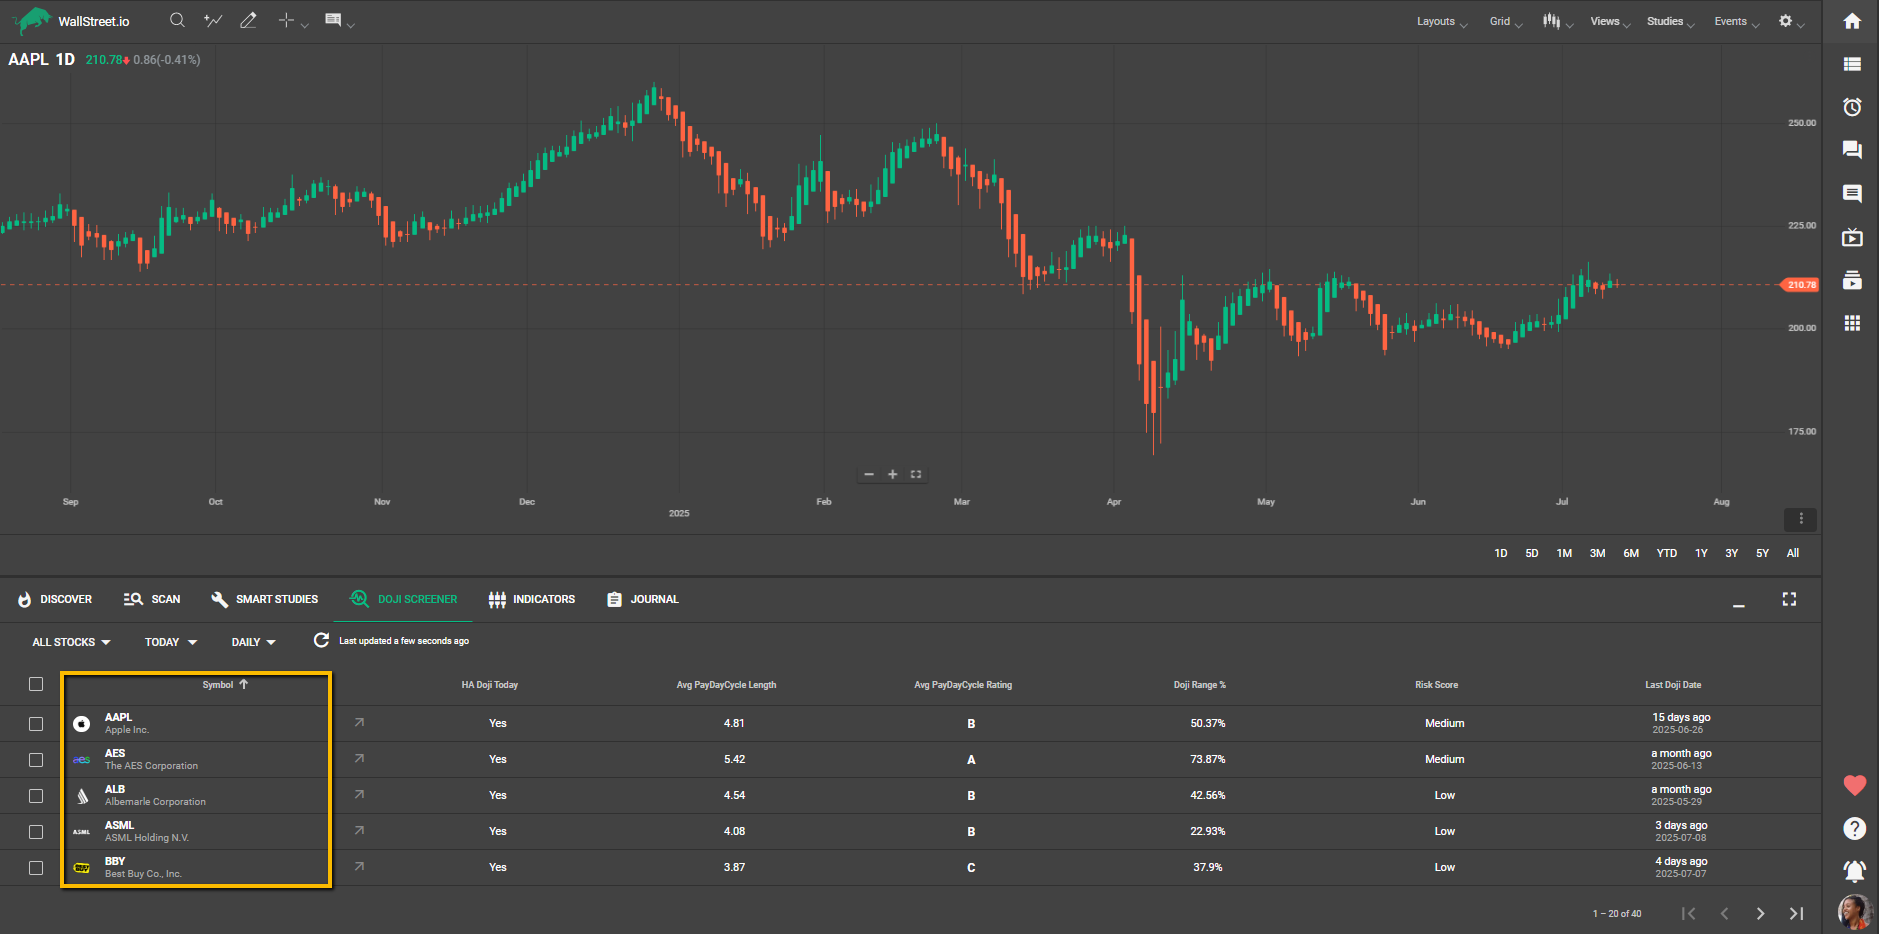The width and height of the screenshot is (1879, 934).
Task: Open the notifications bell icon
Action: tap(1854, 871)
